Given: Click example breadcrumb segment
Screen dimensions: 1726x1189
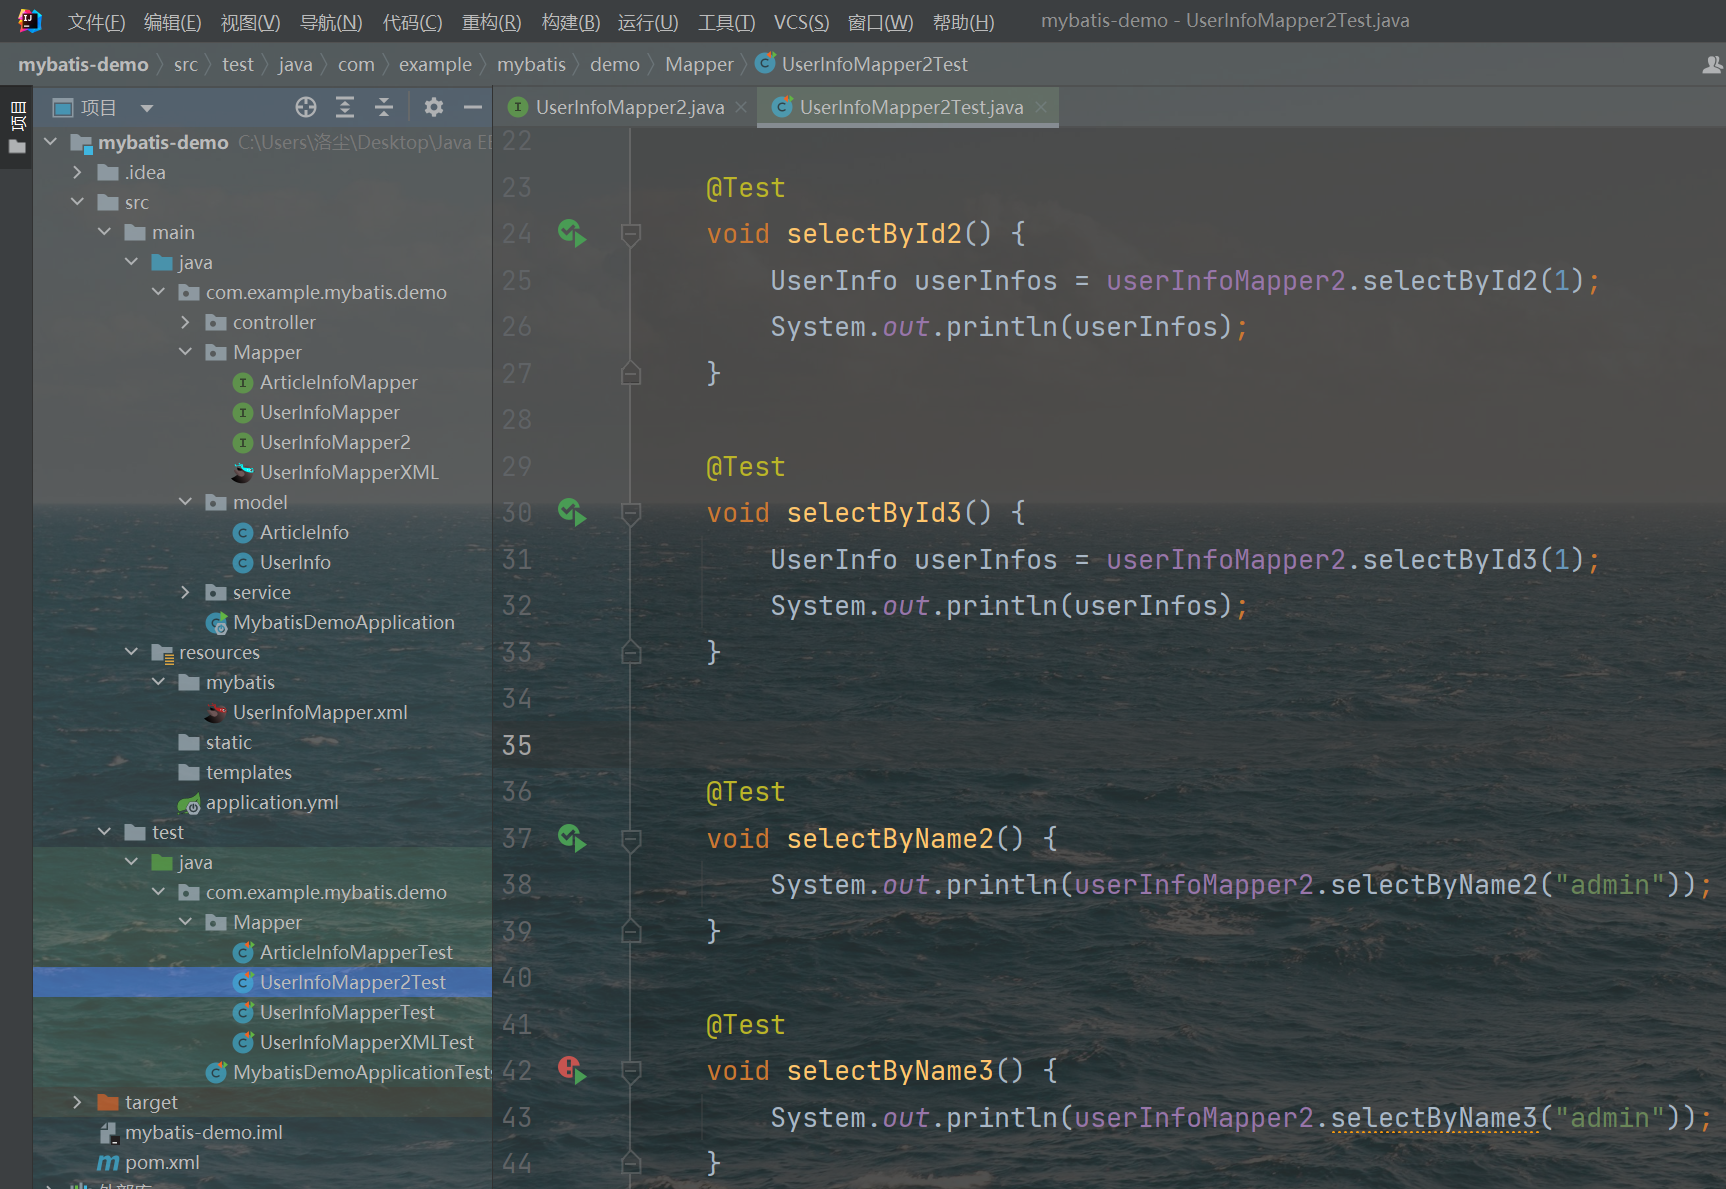Looking at the screenshot, I should [x=435, y=65].
